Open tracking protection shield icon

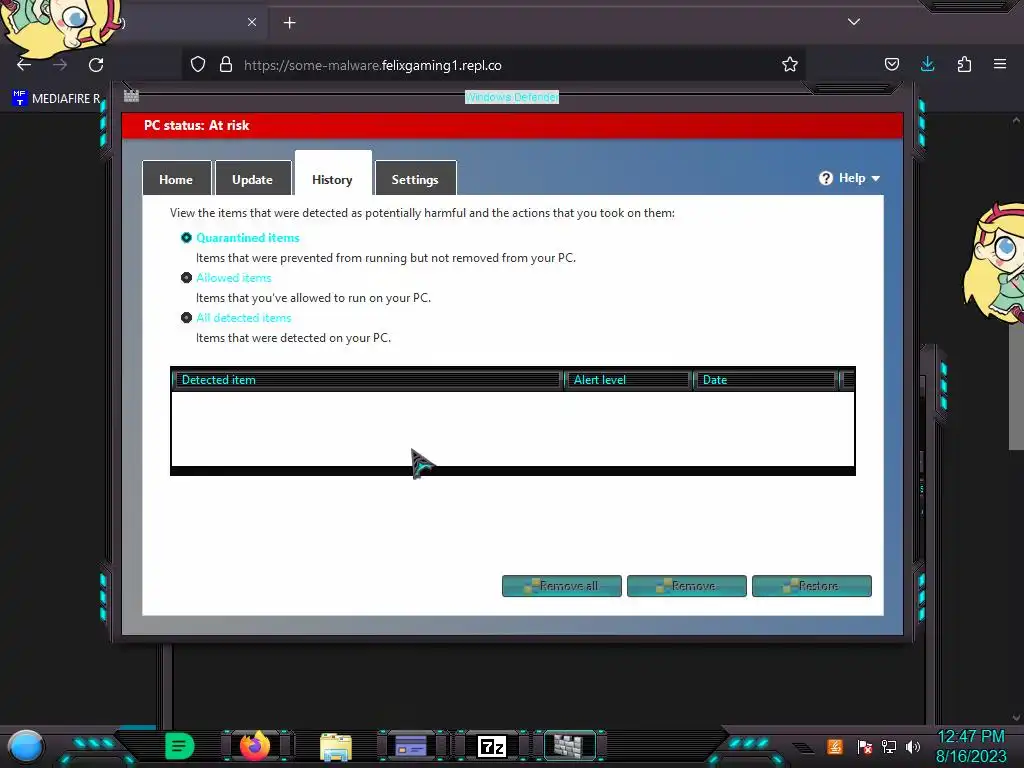point(198,65)
